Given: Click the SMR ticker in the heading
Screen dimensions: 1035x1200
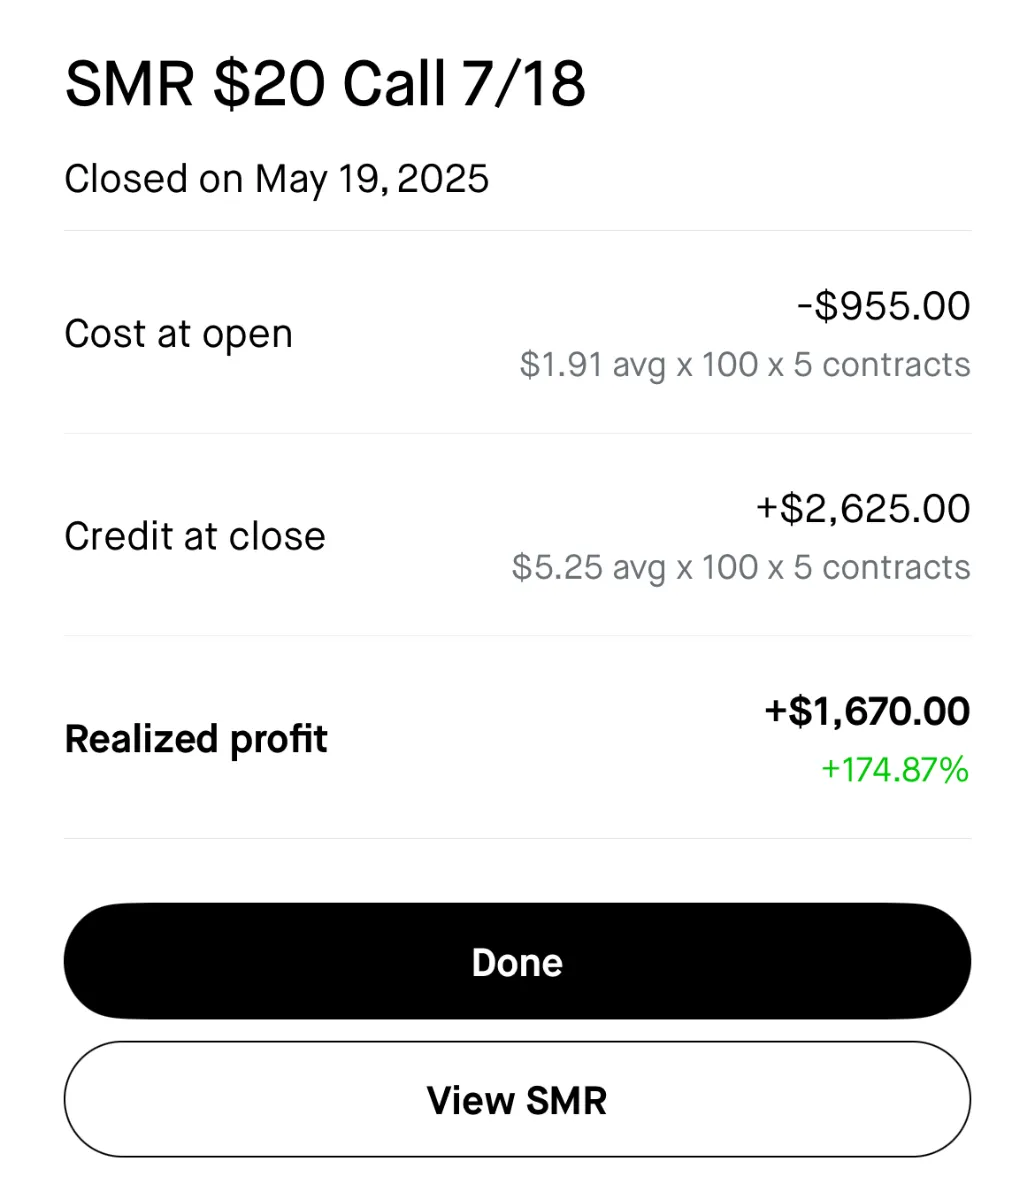Looking at the screenshot, I should [x=129, y=84].
